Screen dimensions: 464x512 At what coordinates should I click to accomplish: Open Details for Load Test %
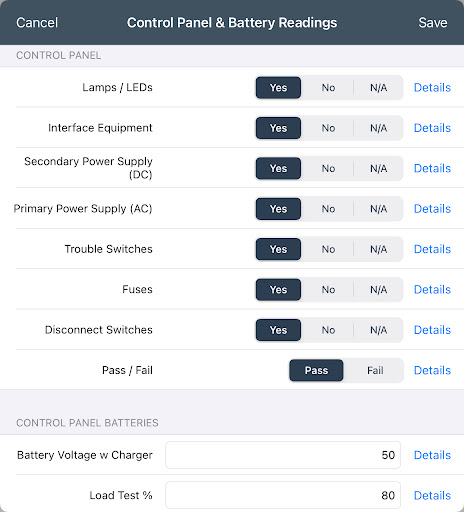pos(432,495)
